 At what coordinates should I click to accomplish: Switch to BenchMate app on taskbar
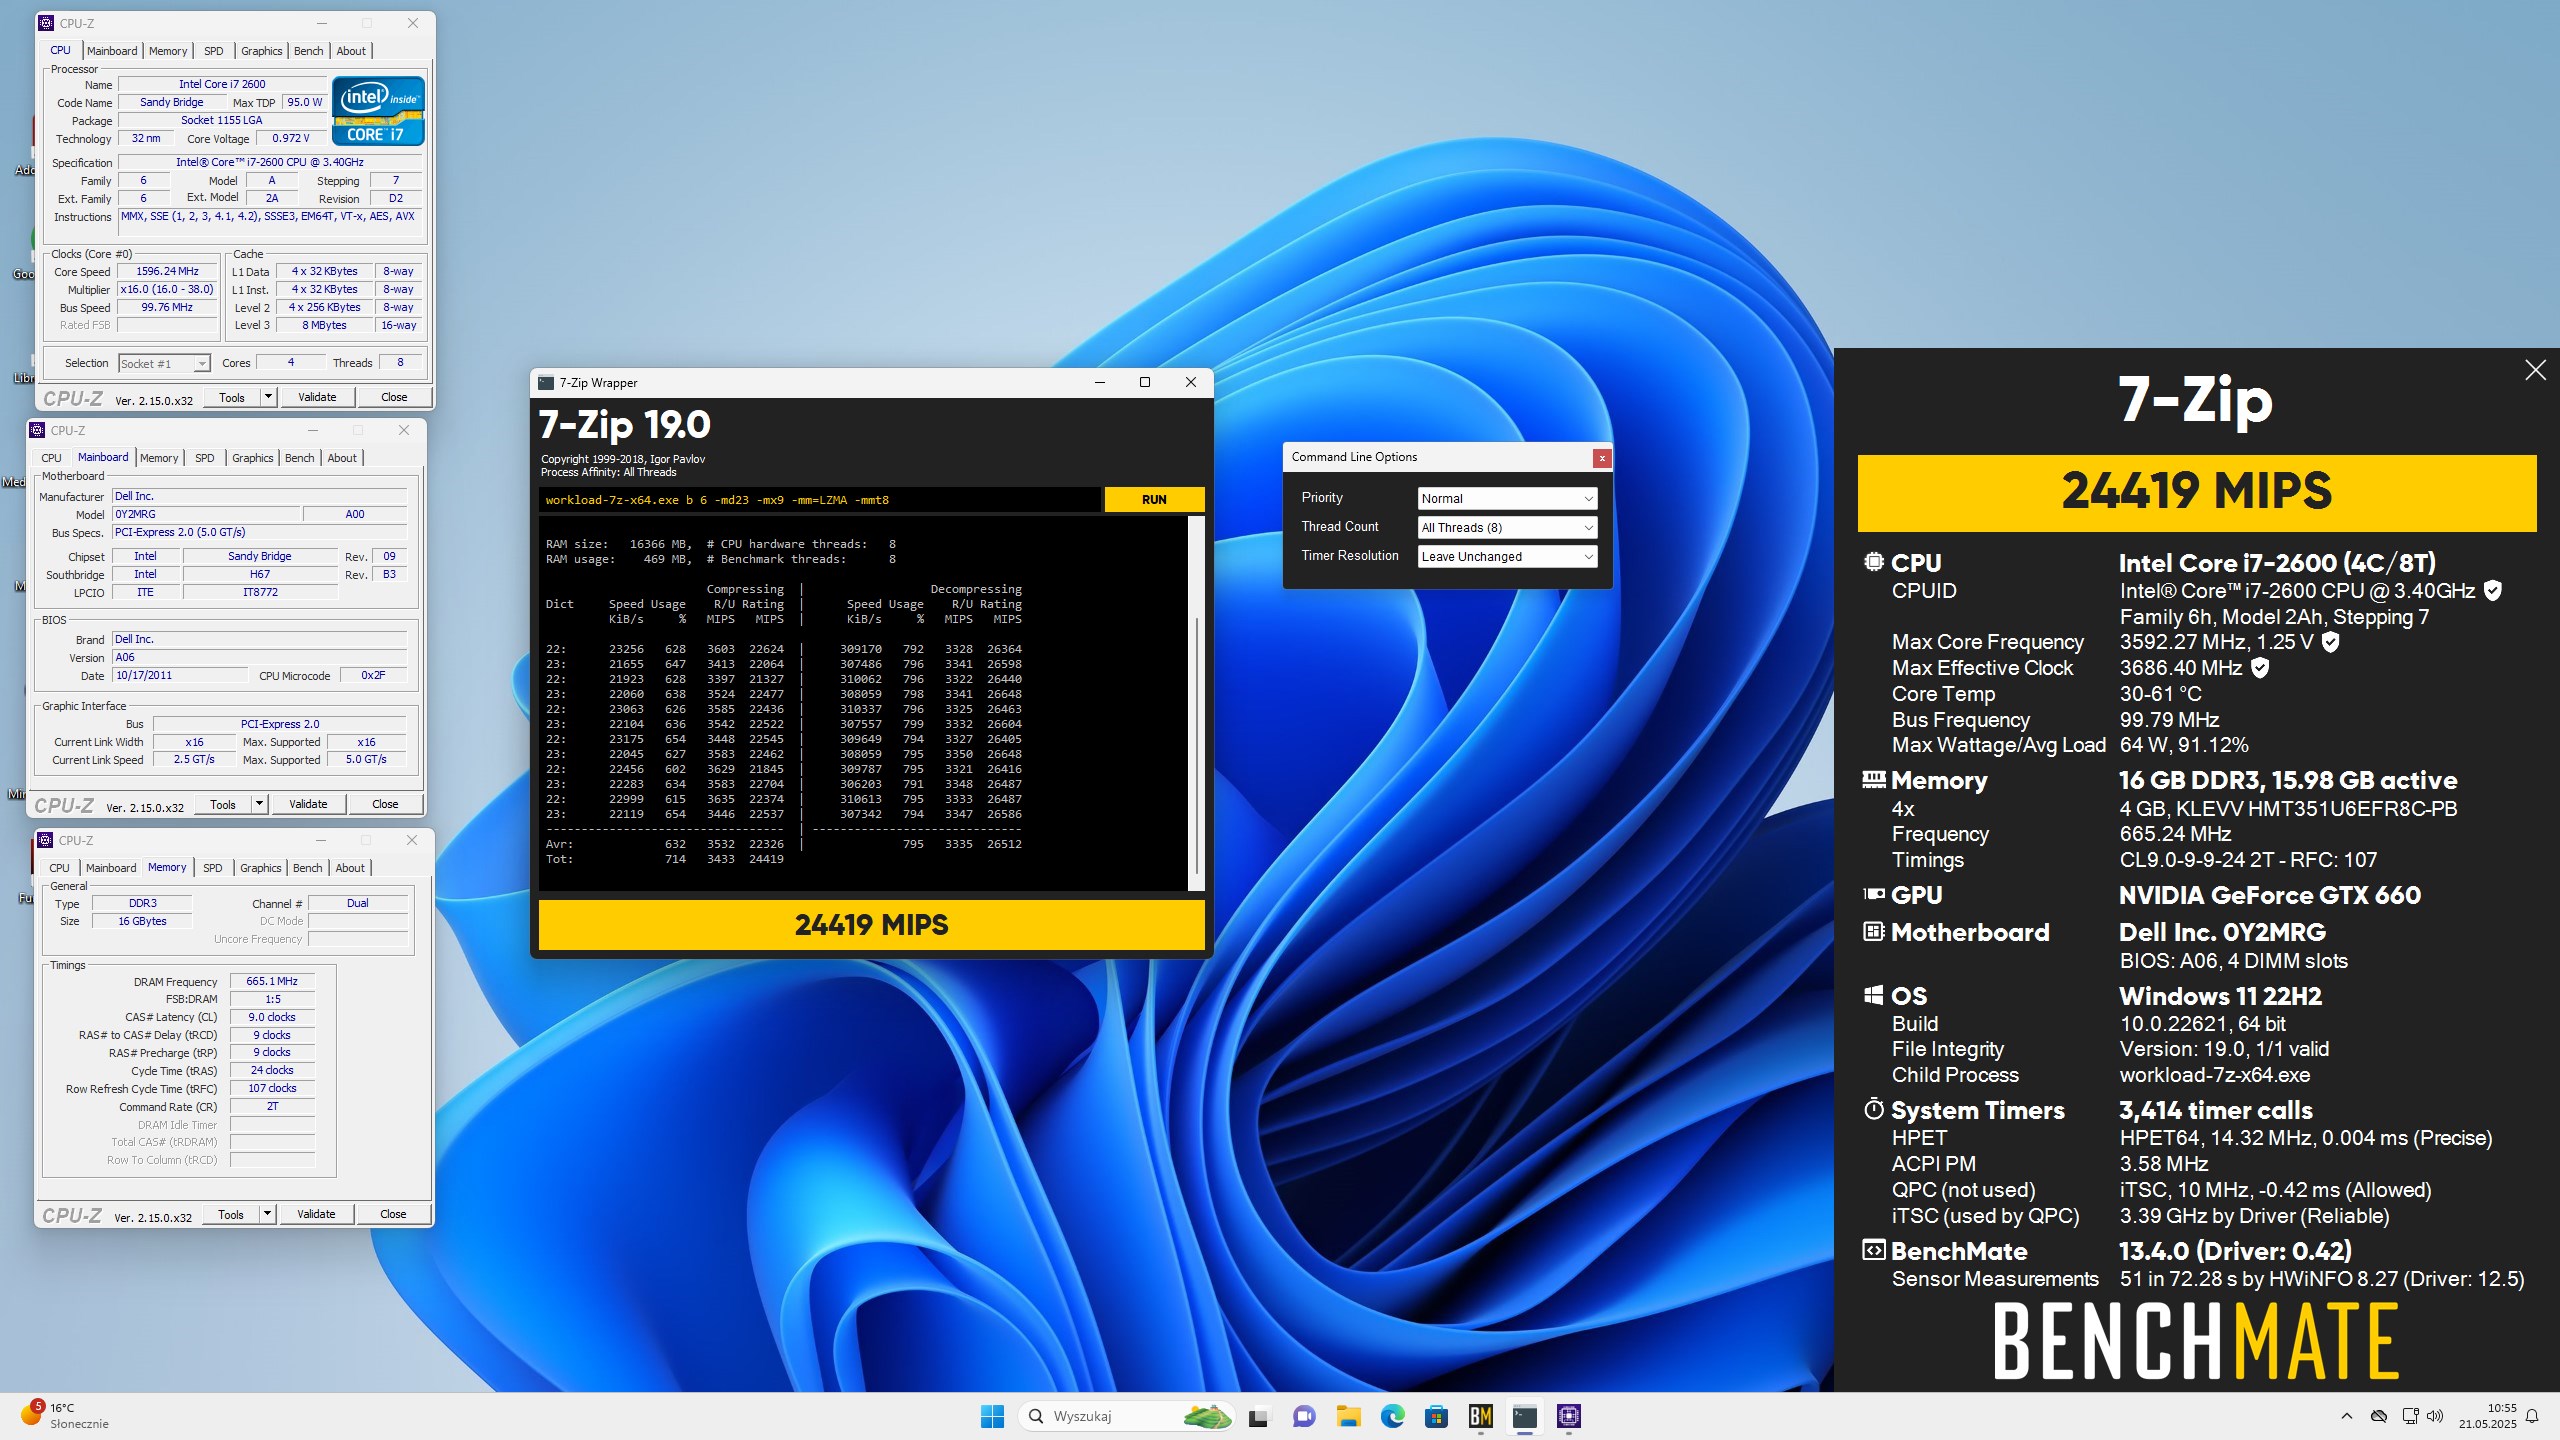click(x=1480, y=1416)
